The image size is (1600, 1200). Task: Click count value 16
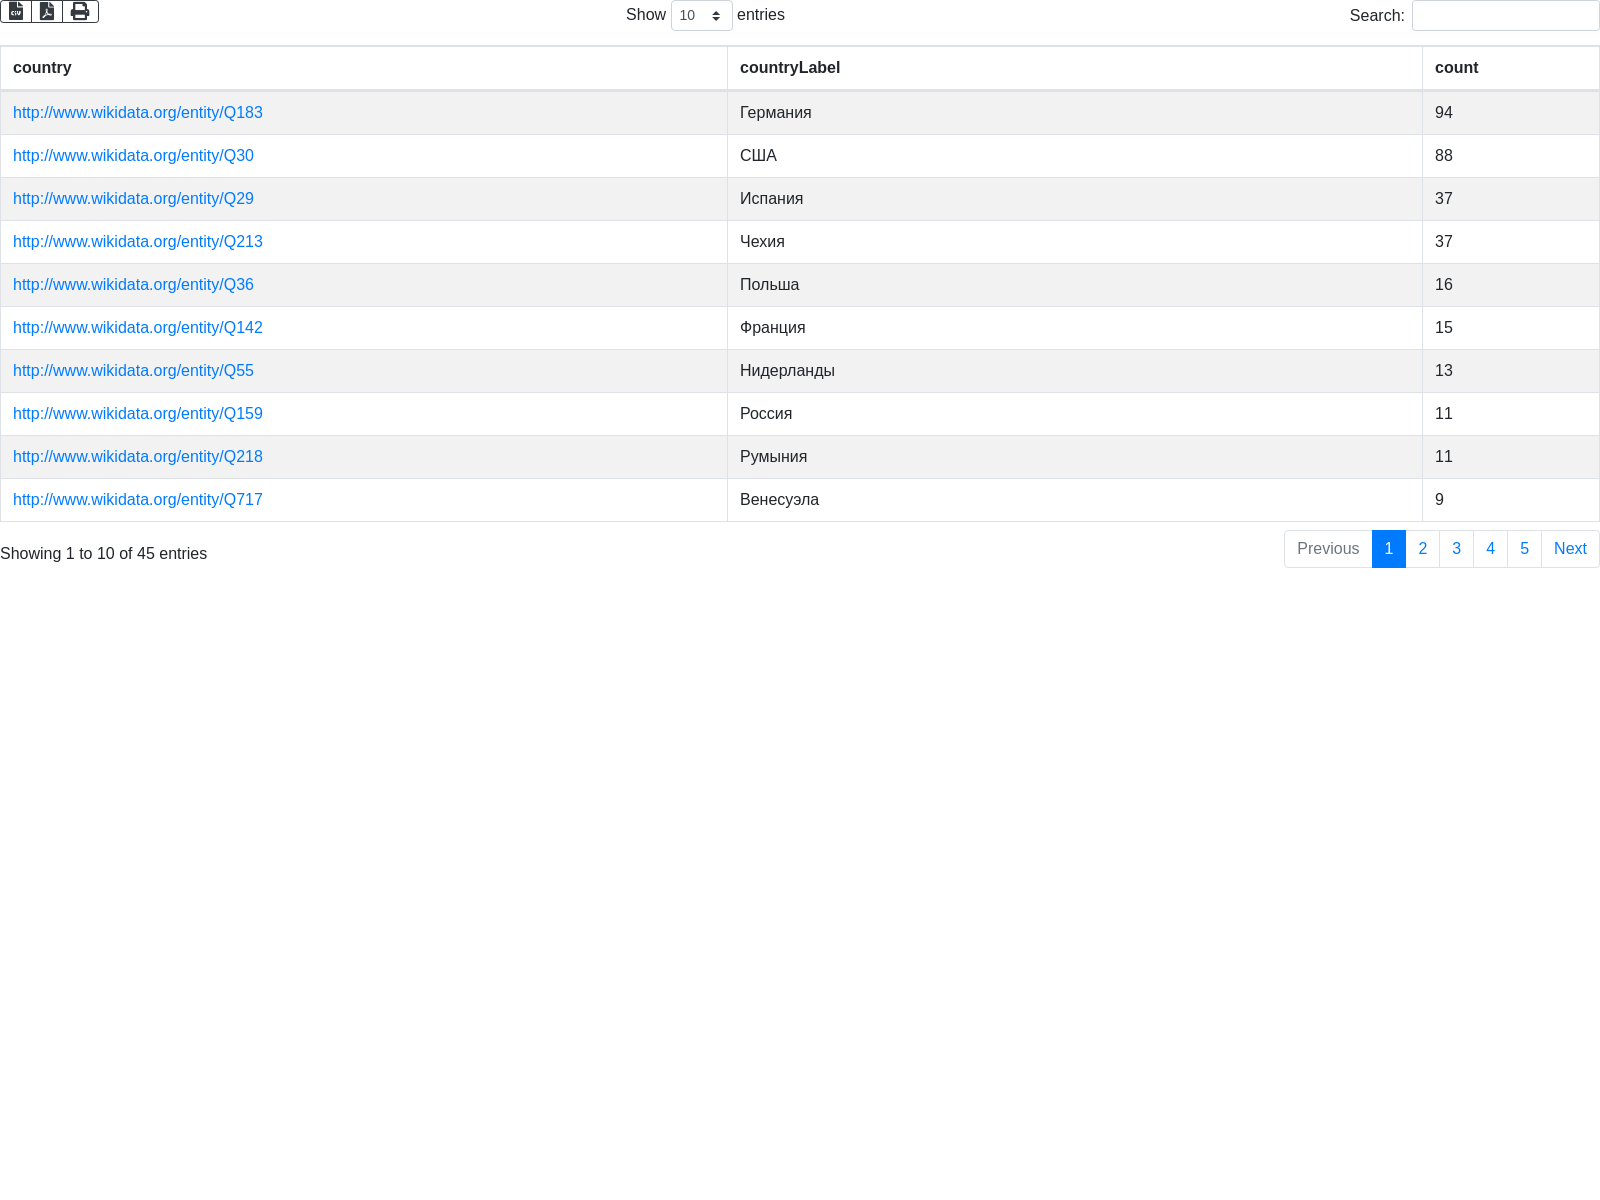click(1444, 285)
